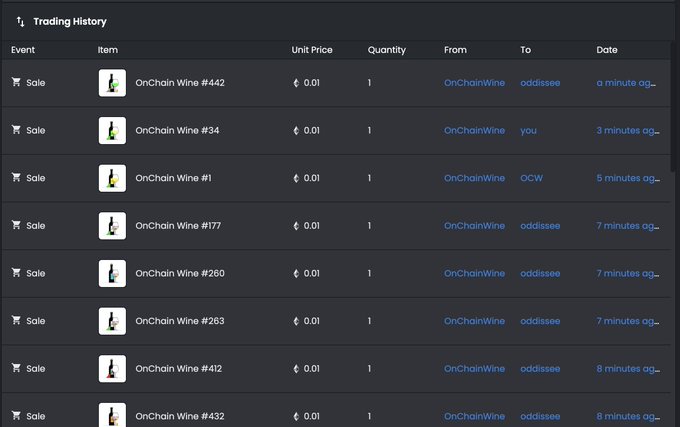Open buyer oddissee link in #263 row
This screenshot has height=427, width=680.
(x=540, y=321)
